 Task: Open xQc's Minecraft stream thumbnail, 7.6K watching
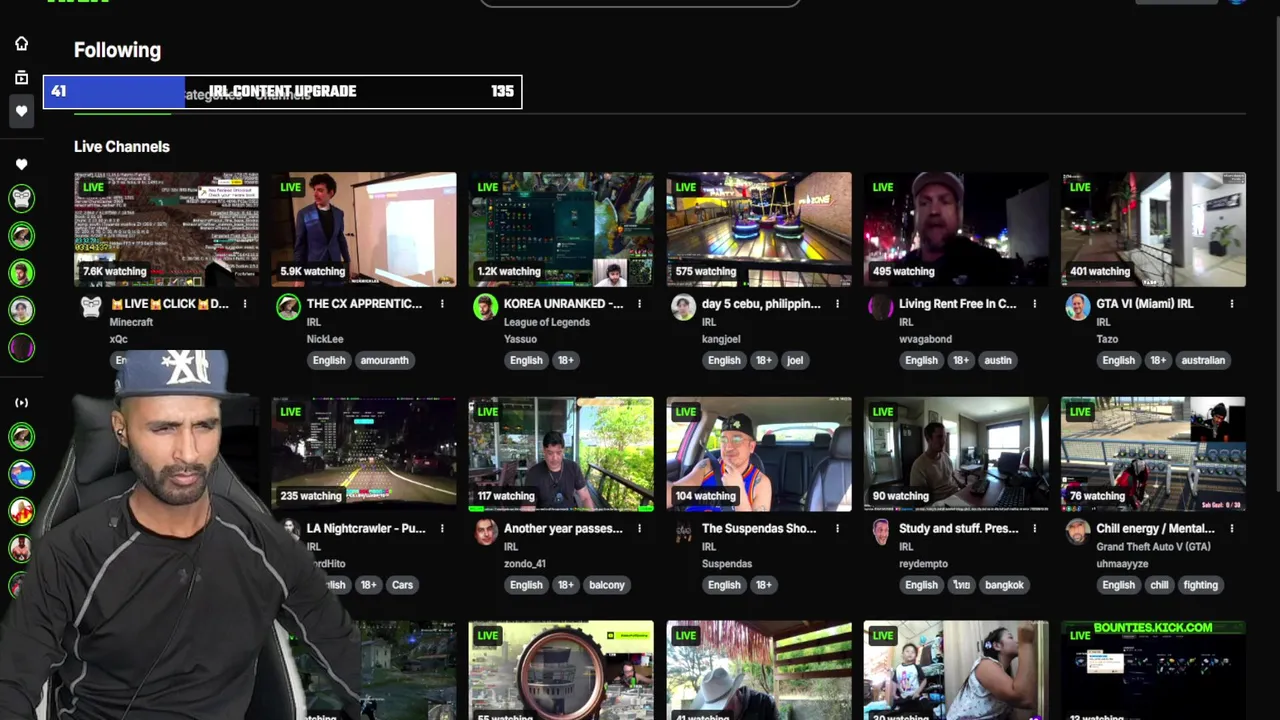pos(166,229)
